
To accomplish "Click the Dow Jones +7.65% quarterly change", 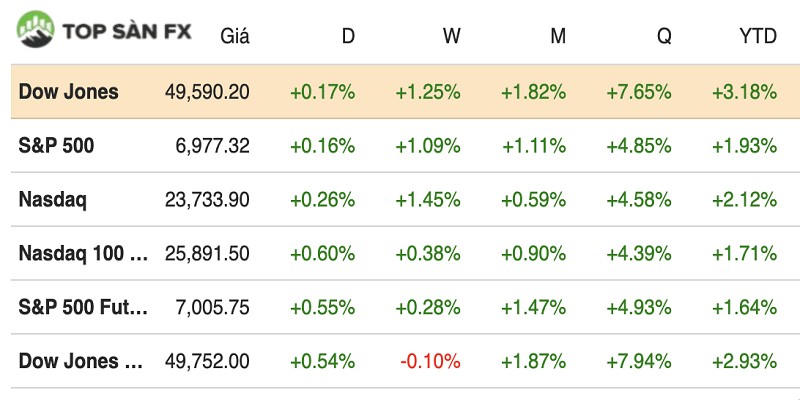I will tap(638, 92).
